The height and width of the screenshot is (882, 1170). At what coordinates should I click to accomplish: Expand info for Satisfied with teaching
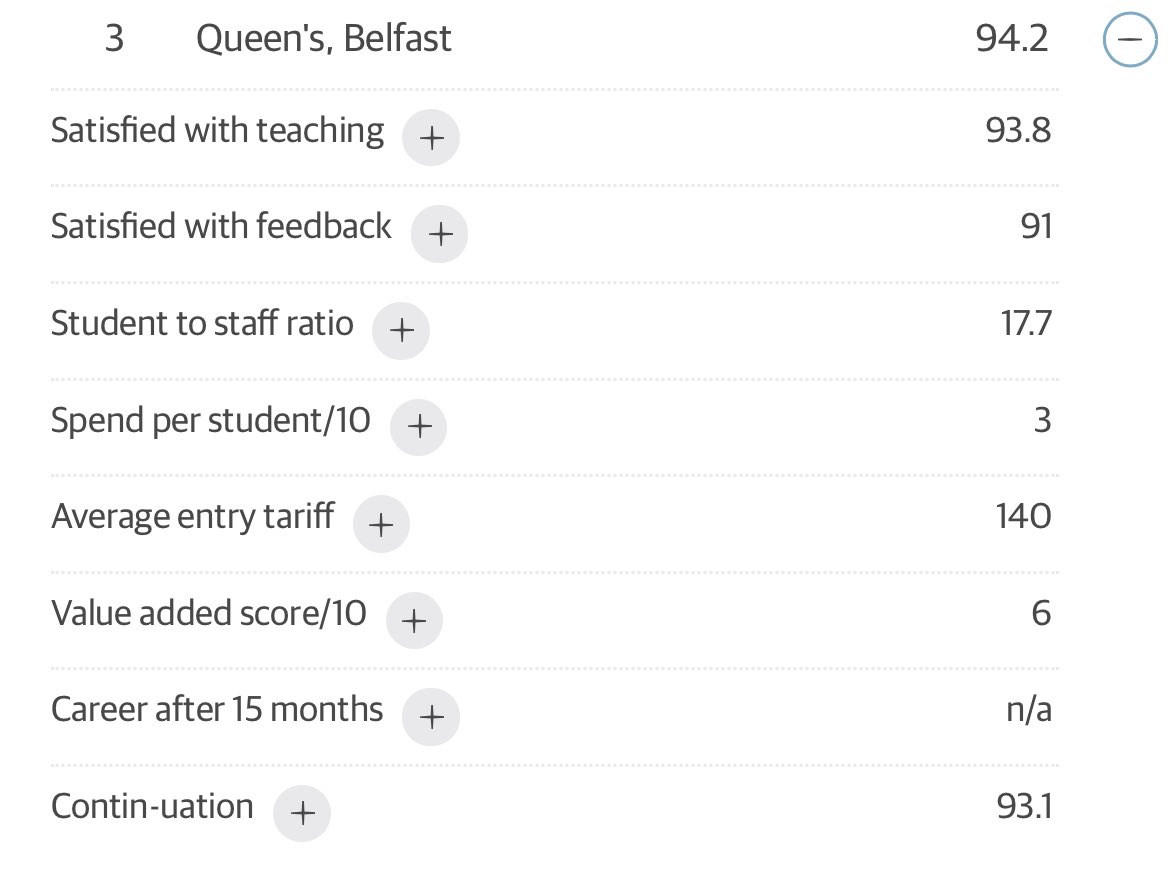click(x=431, y=137)
